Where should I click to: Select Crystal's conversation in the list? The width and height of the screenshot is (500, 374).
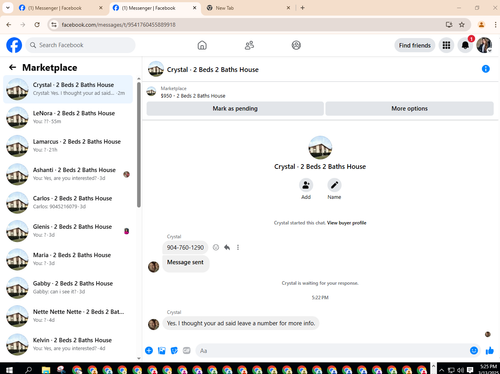click(x=68, y=89)
